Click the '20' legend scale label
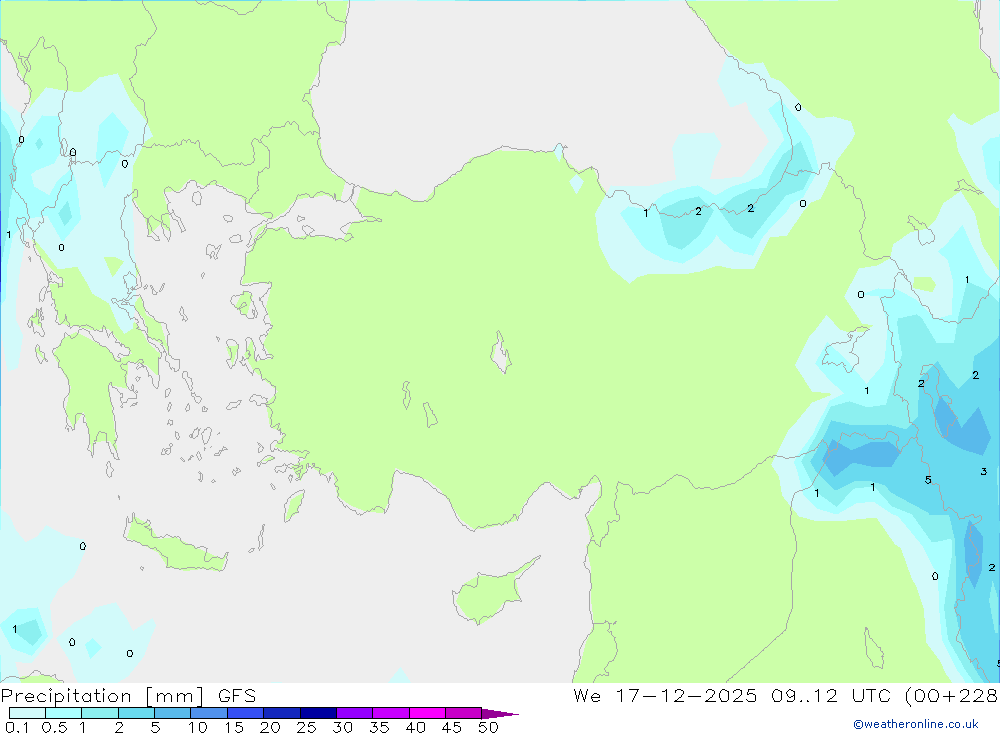Image resolution: width=1000 pixels, height=733 pixels. tap(270, 727)
